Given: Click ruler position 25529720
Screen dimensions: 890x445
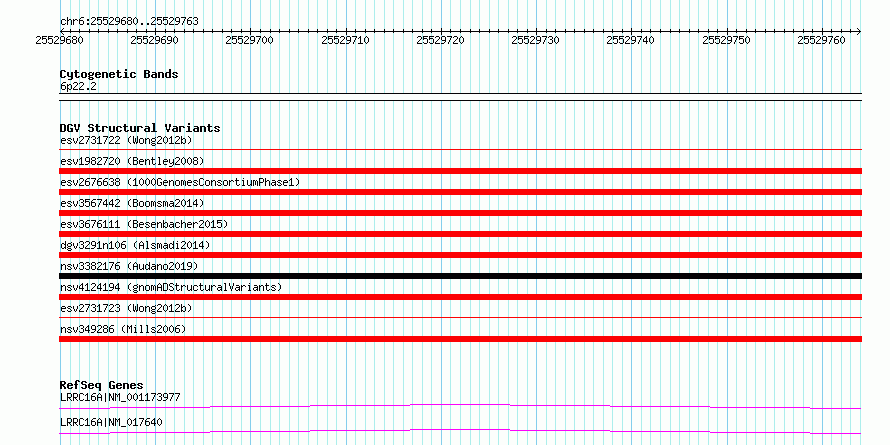Looking at the screenshot, I should tap(440, 40).
